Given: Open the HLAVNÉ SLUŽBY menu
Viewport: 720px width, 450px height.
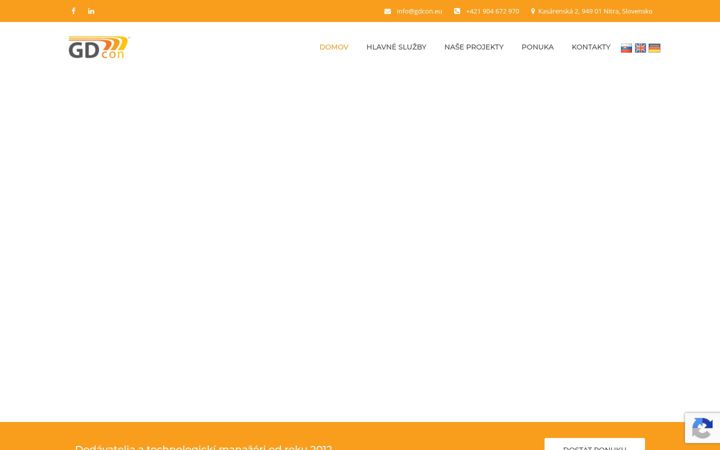Looking at the screenshot, I should tap(396, 47).
